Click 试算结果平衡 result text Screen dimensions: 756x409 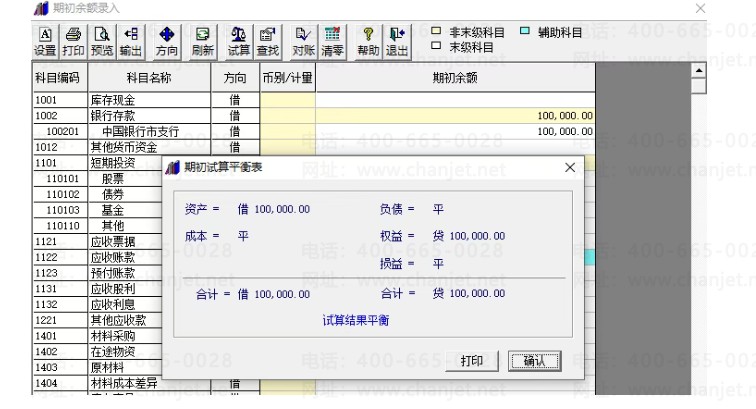(x=356, y=320)
